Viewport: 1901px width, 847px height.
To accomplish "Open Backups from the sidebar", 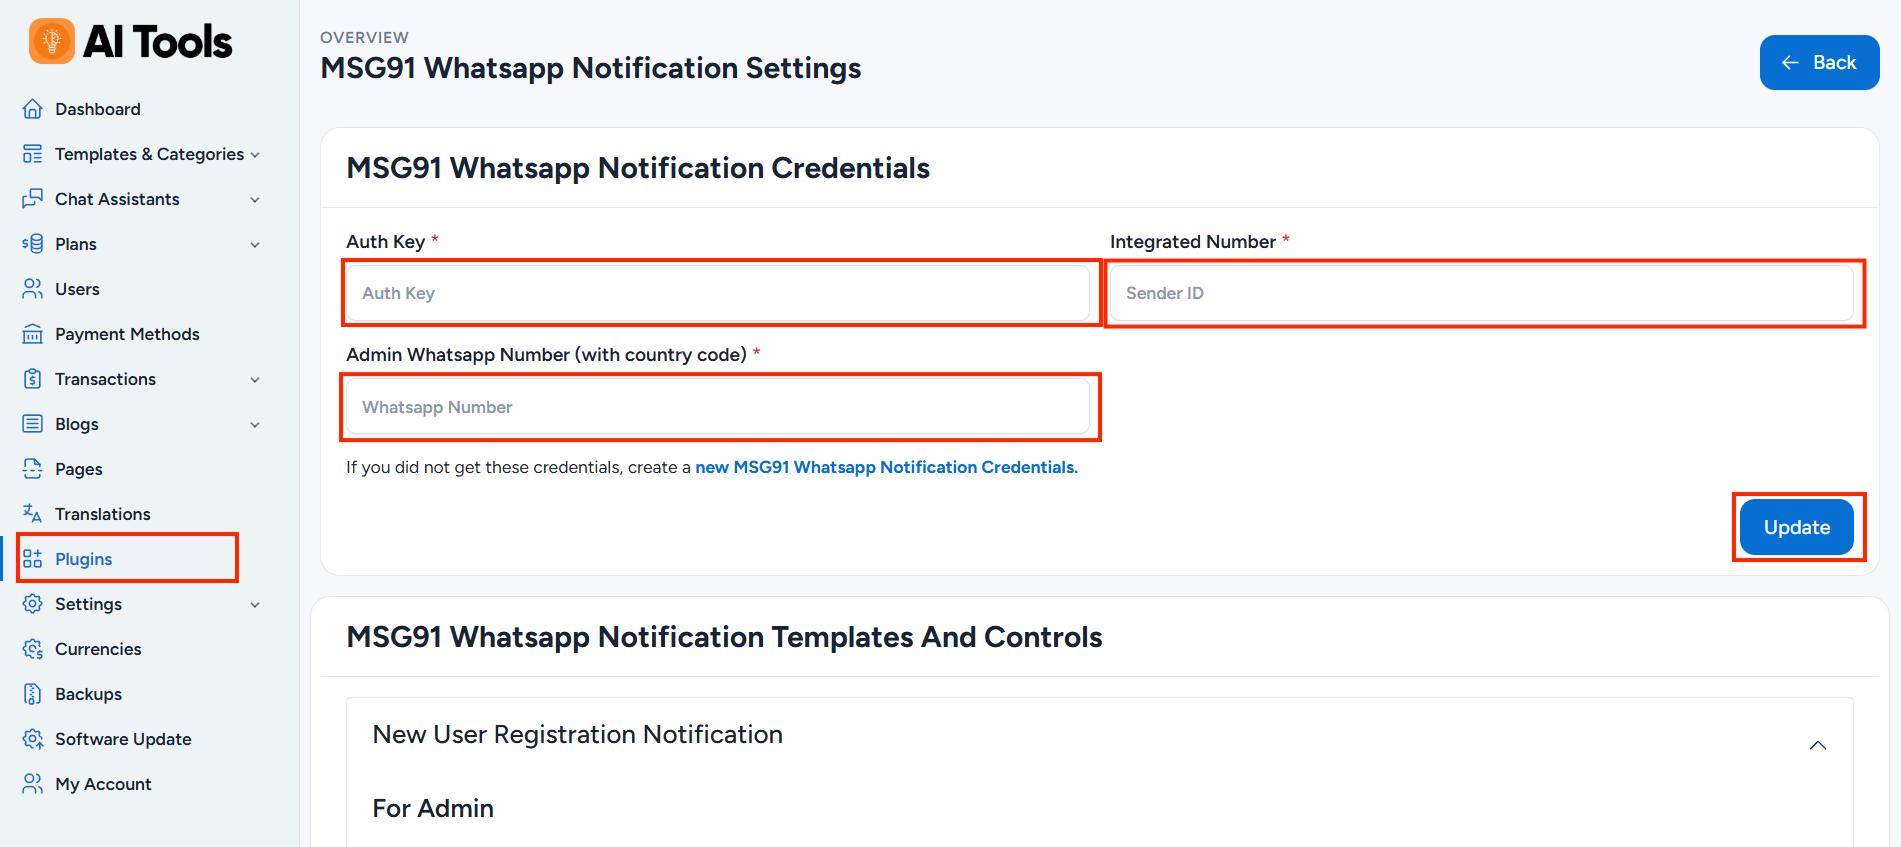I will tap(88, 694).
